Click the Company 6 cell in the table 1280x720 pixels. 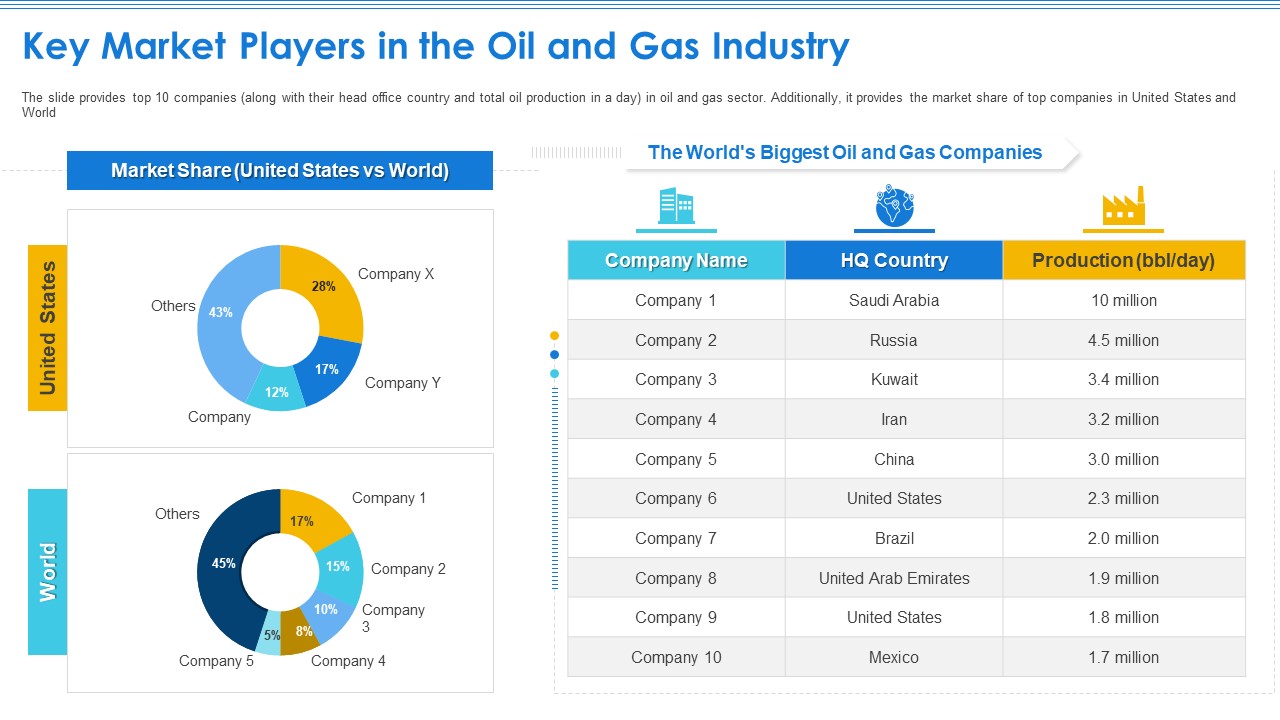tap(676, 498)
